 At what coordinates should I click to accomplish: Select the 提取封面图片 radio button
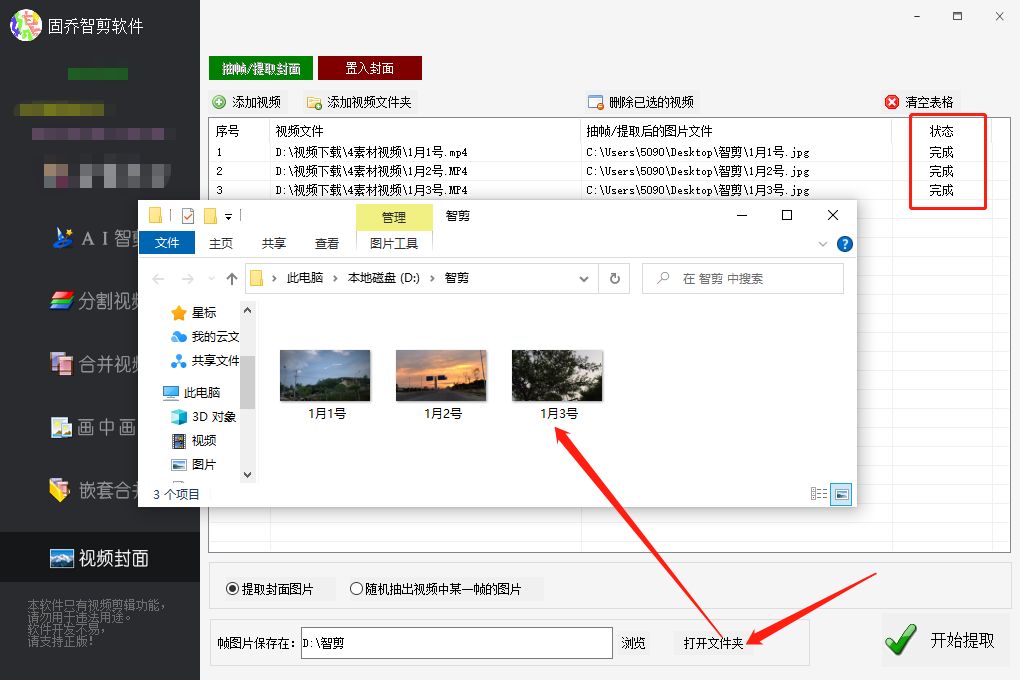[x=232, y=589]
